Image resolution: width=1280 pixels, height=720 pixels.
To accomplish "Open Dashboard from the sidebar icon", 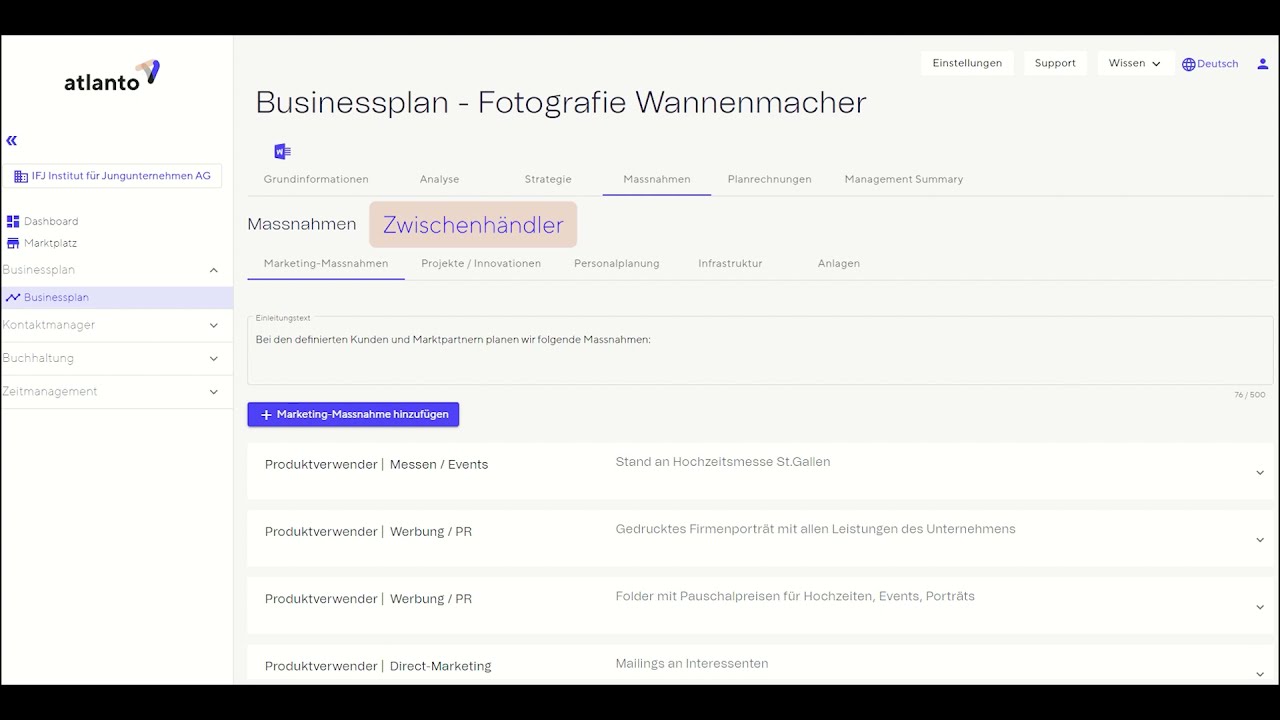I will [x=13, y=220].
